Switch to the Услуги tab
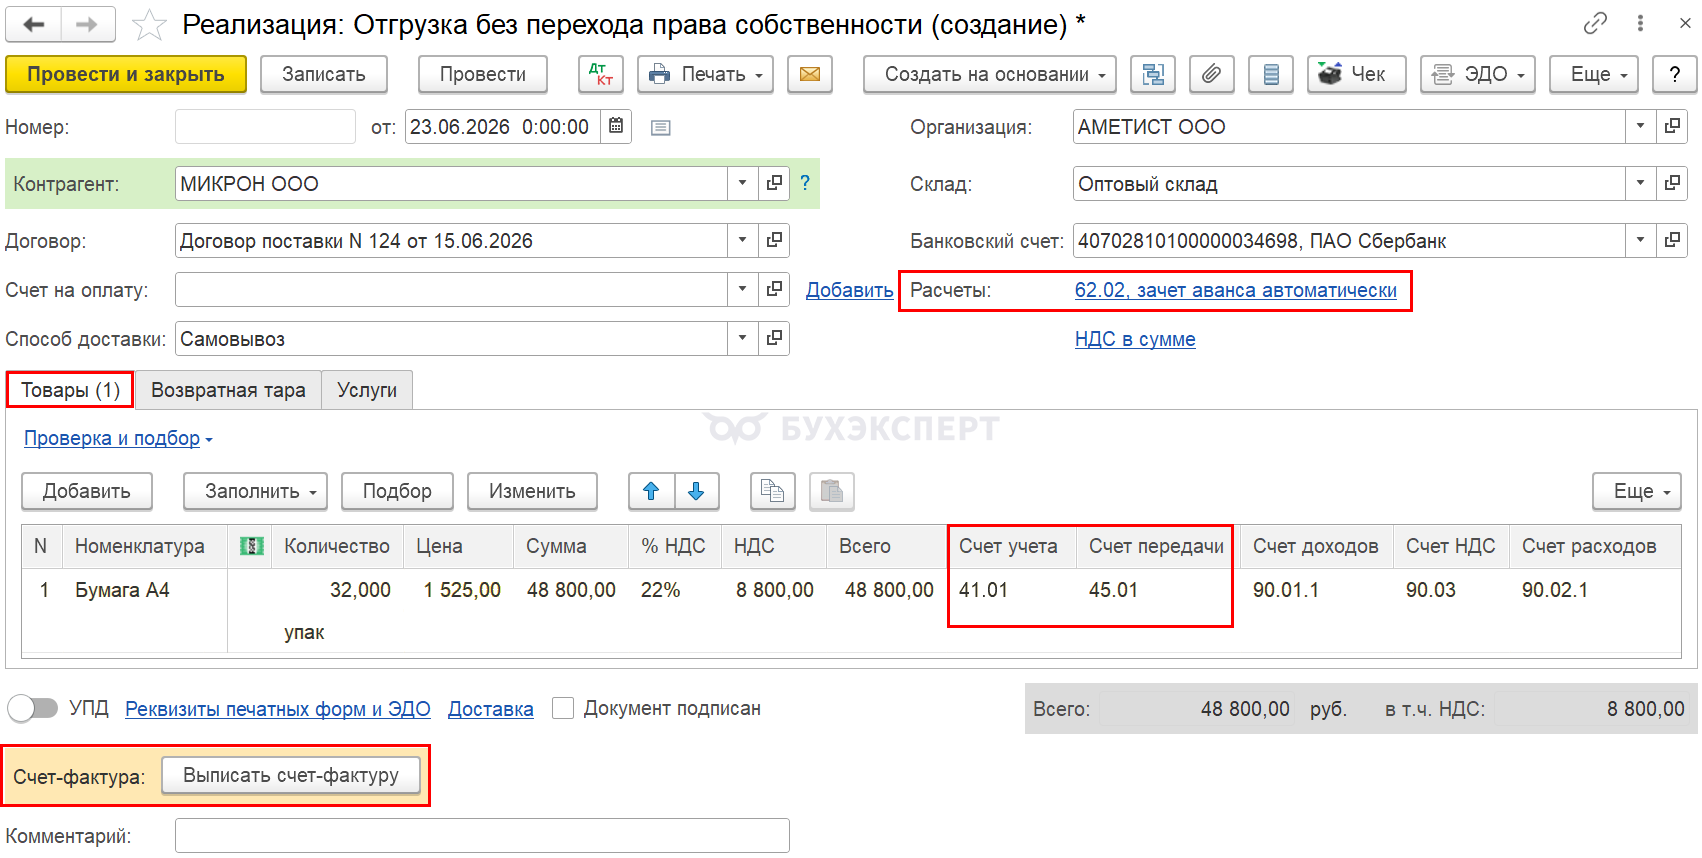Viewport: 1702px width, 858px height. point(367,390)
